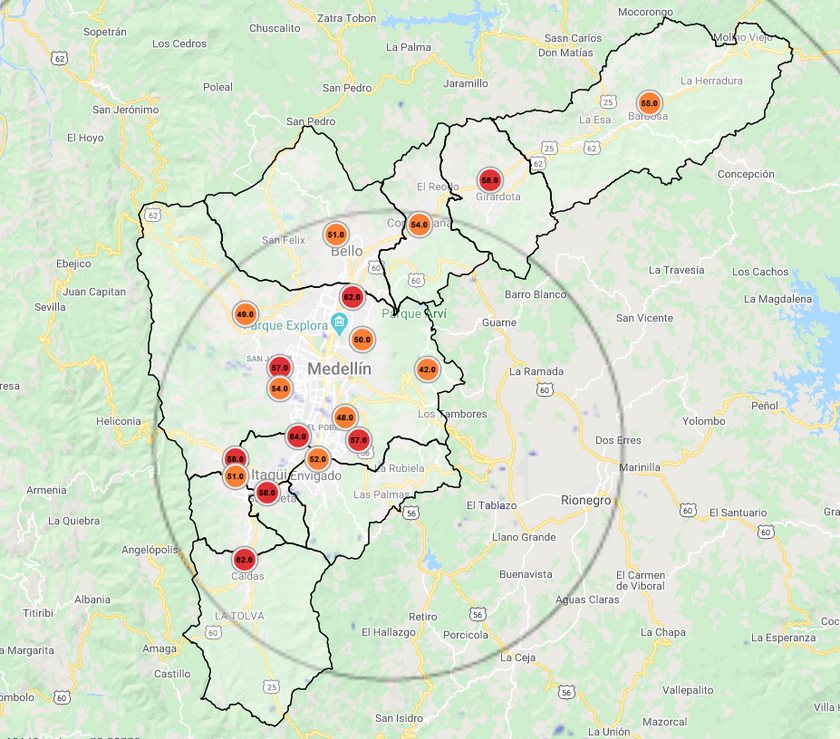Select the 62.0 marker north of Medellín
Screen dimensions: 840x739
(352, 297)
